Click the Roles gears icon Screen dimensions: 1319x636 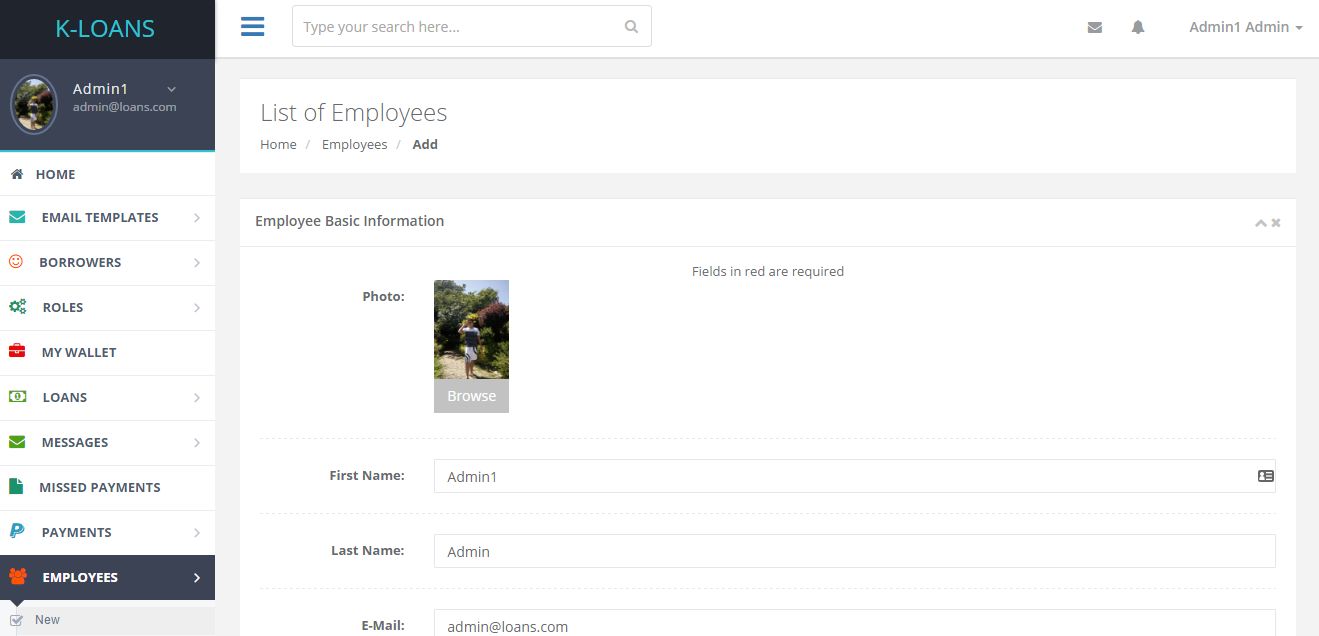coord(18,307)
